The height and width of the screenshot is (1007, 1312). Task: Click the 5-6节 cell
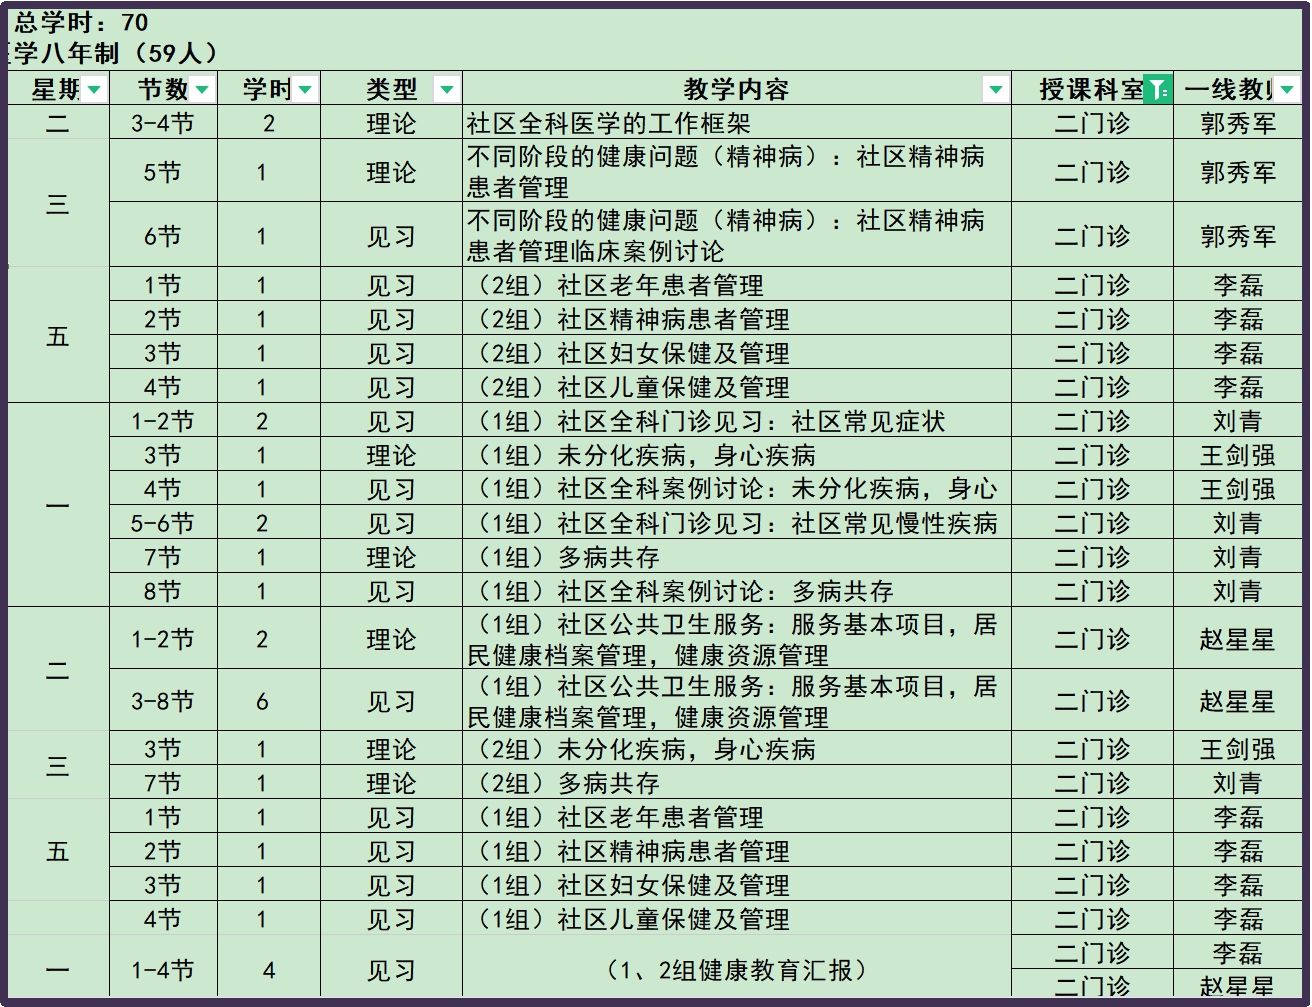click(x=163, y=523)
